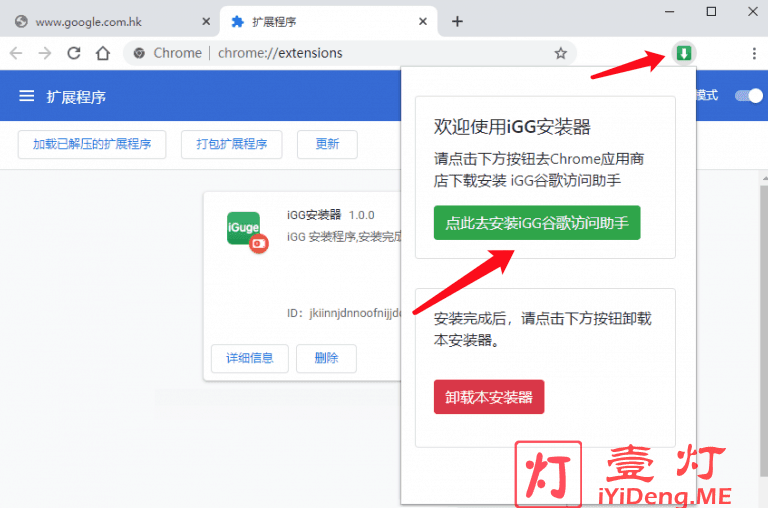Click green 点此去安装iGG谷歌访问助手 button

pyautogui.click(x=537, y=223)
